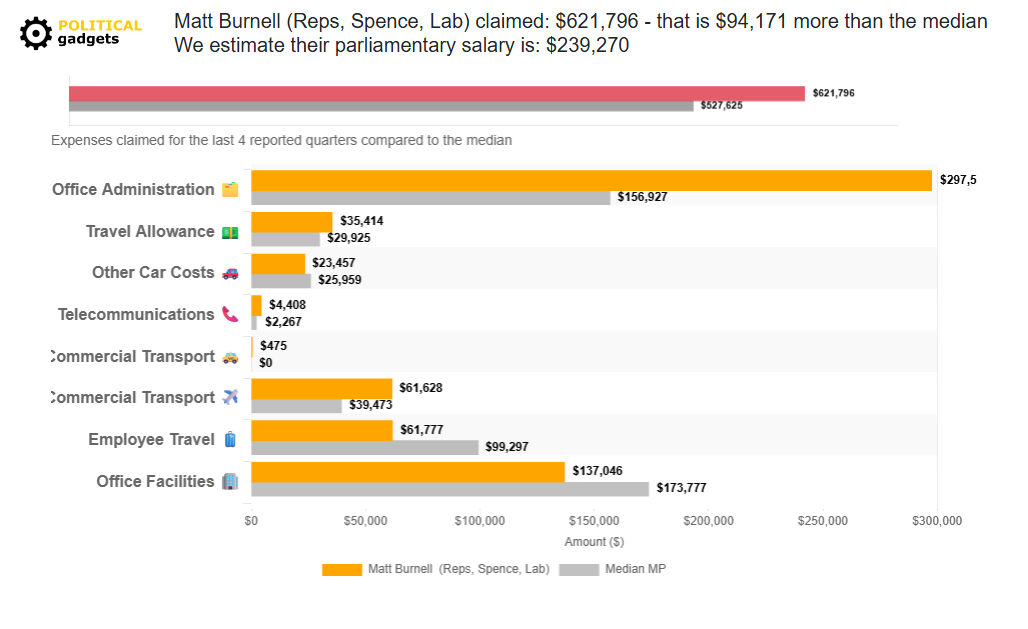Click the orange $137,046 Office Facilities bar
The height and width of the screenshot is (629, 1028).
(x=408, y=472)
